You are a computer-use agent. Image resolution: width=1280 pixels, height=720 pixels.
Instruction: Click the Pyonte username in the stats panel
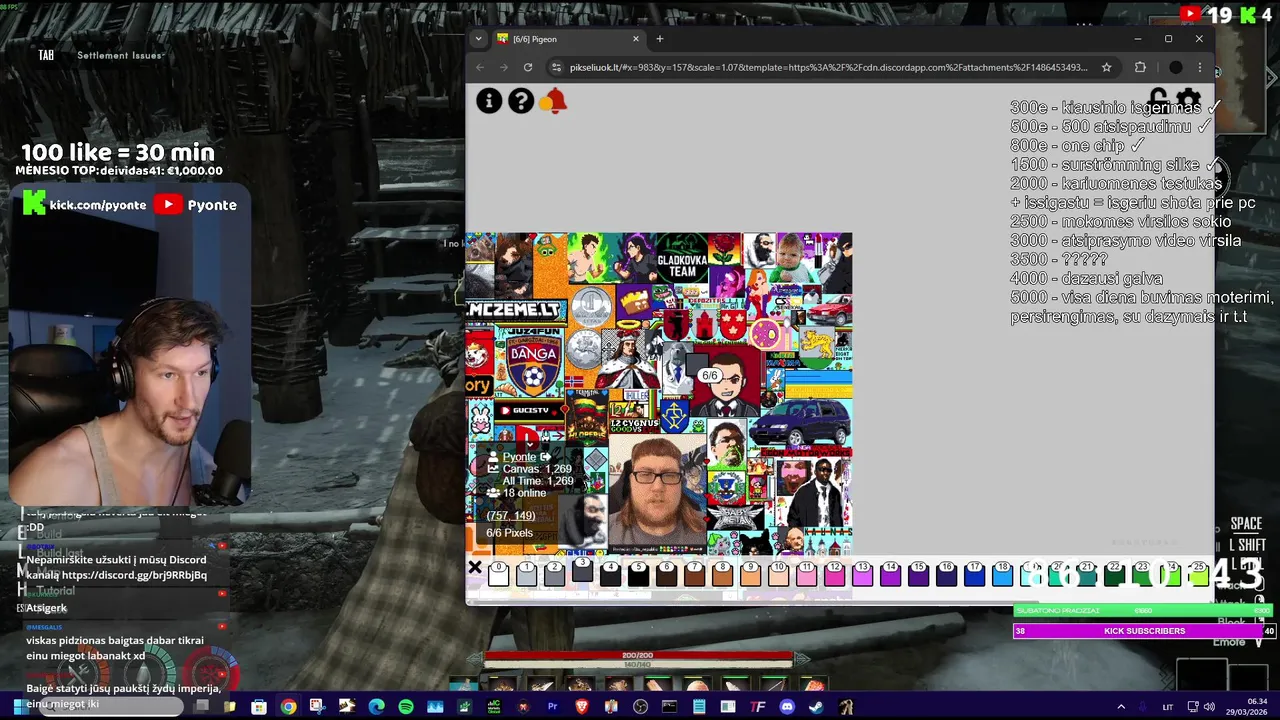pyautogui.click(x=519, y=457)
